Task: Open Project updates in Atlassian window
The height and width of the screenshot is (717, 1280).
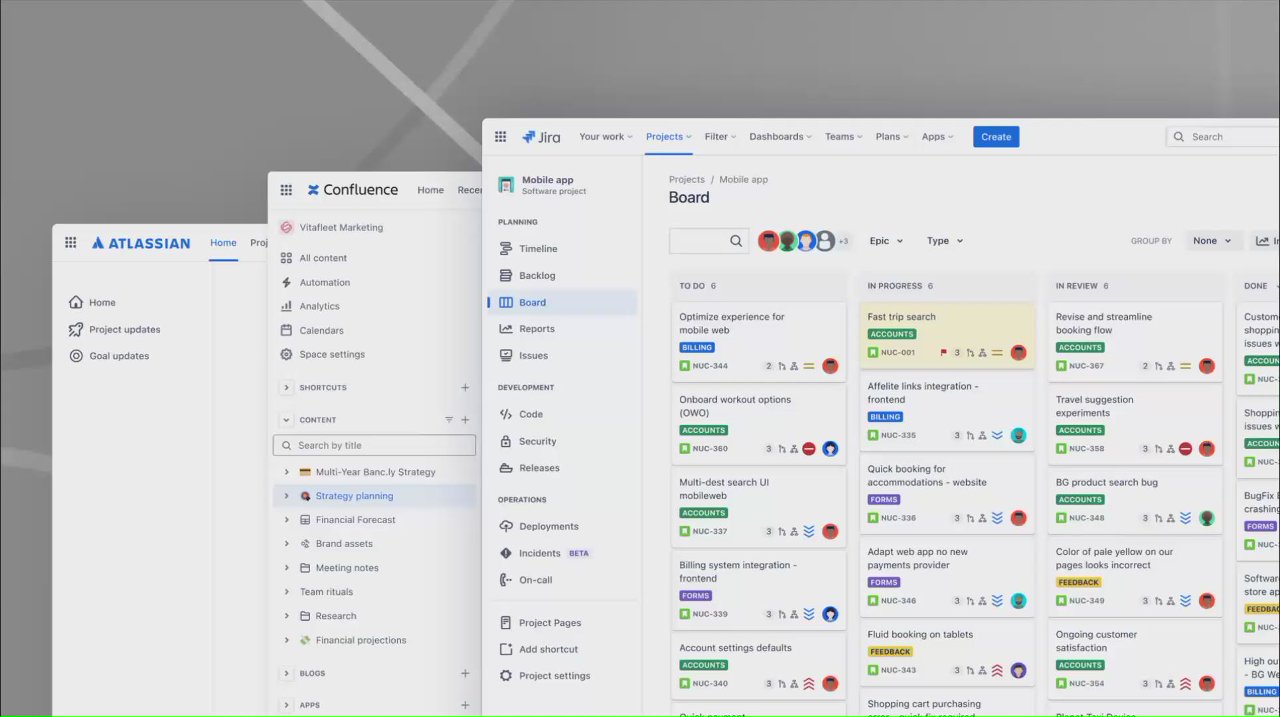Action: (x=124, y=330)
